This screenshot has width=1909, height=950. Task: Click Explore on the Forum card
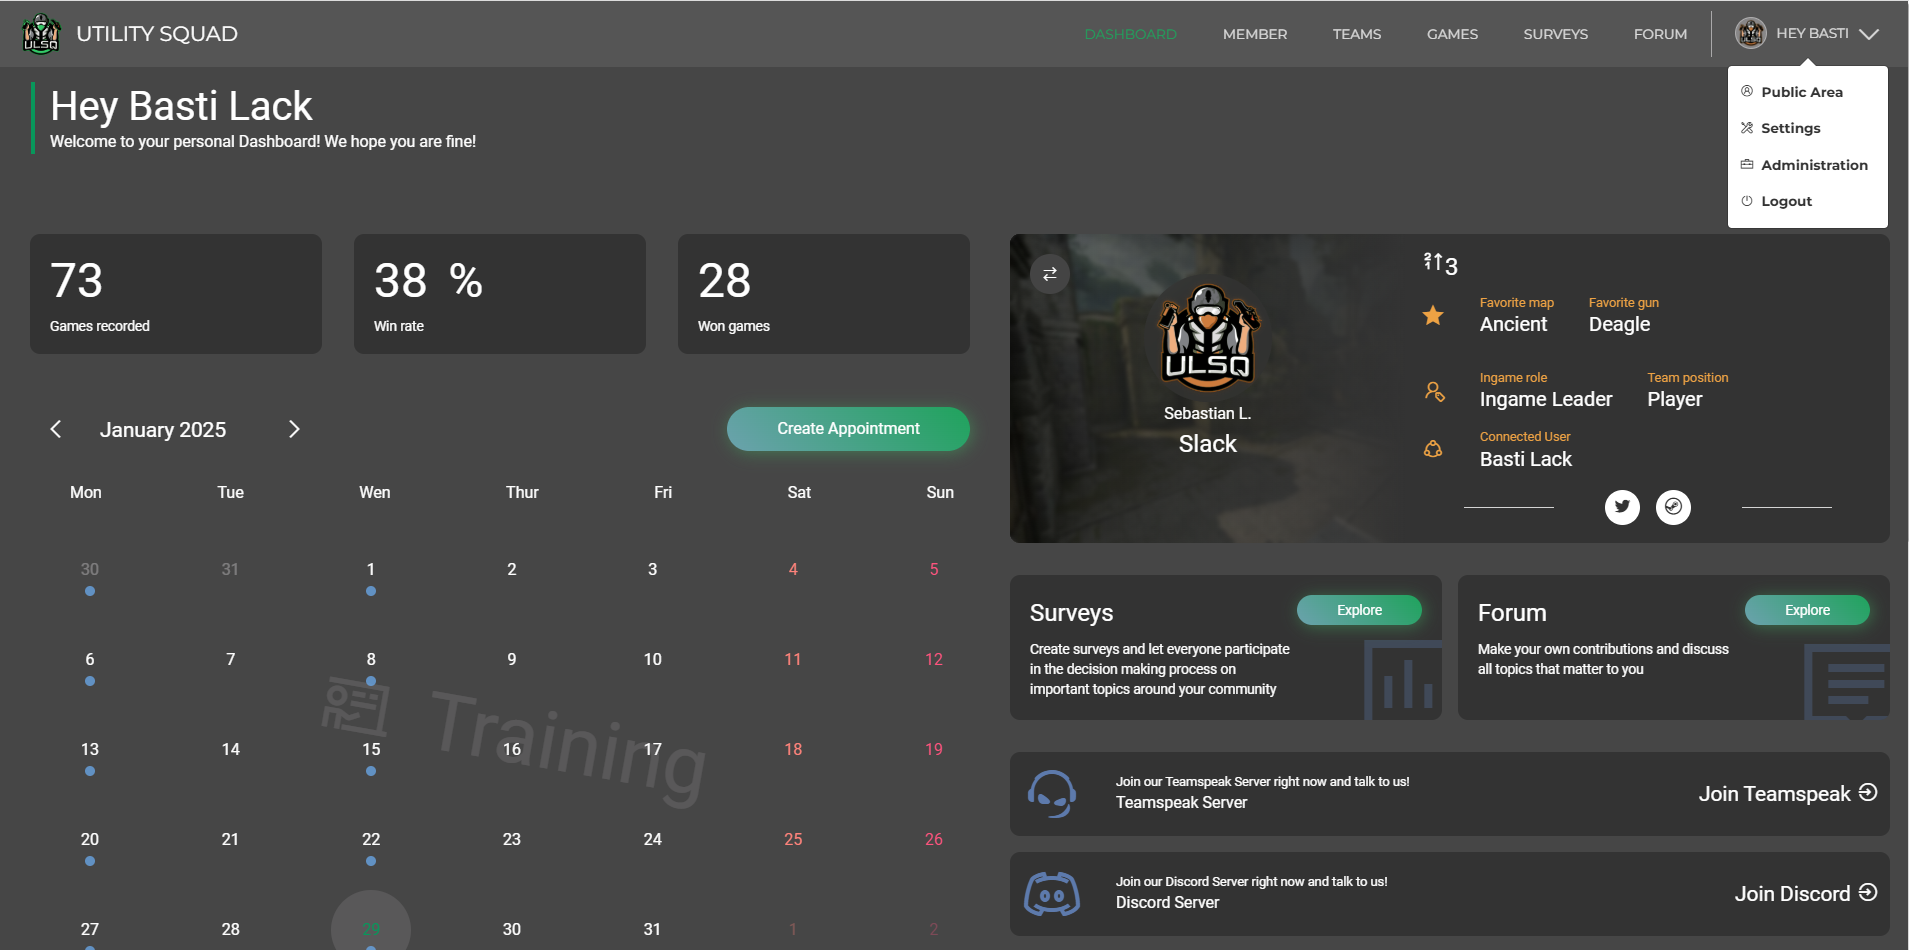click(1807, 610)
